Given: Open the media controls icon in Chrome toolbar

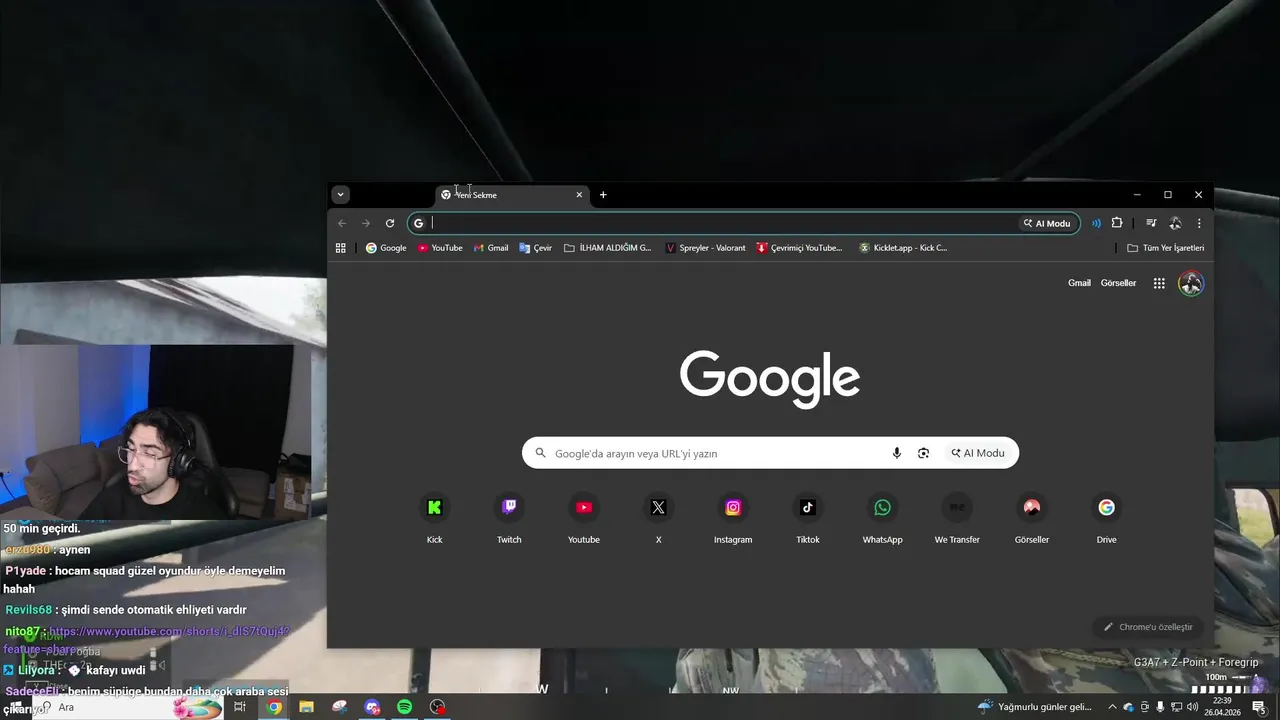Looking at the screenshot, I should coord(1151,223).
